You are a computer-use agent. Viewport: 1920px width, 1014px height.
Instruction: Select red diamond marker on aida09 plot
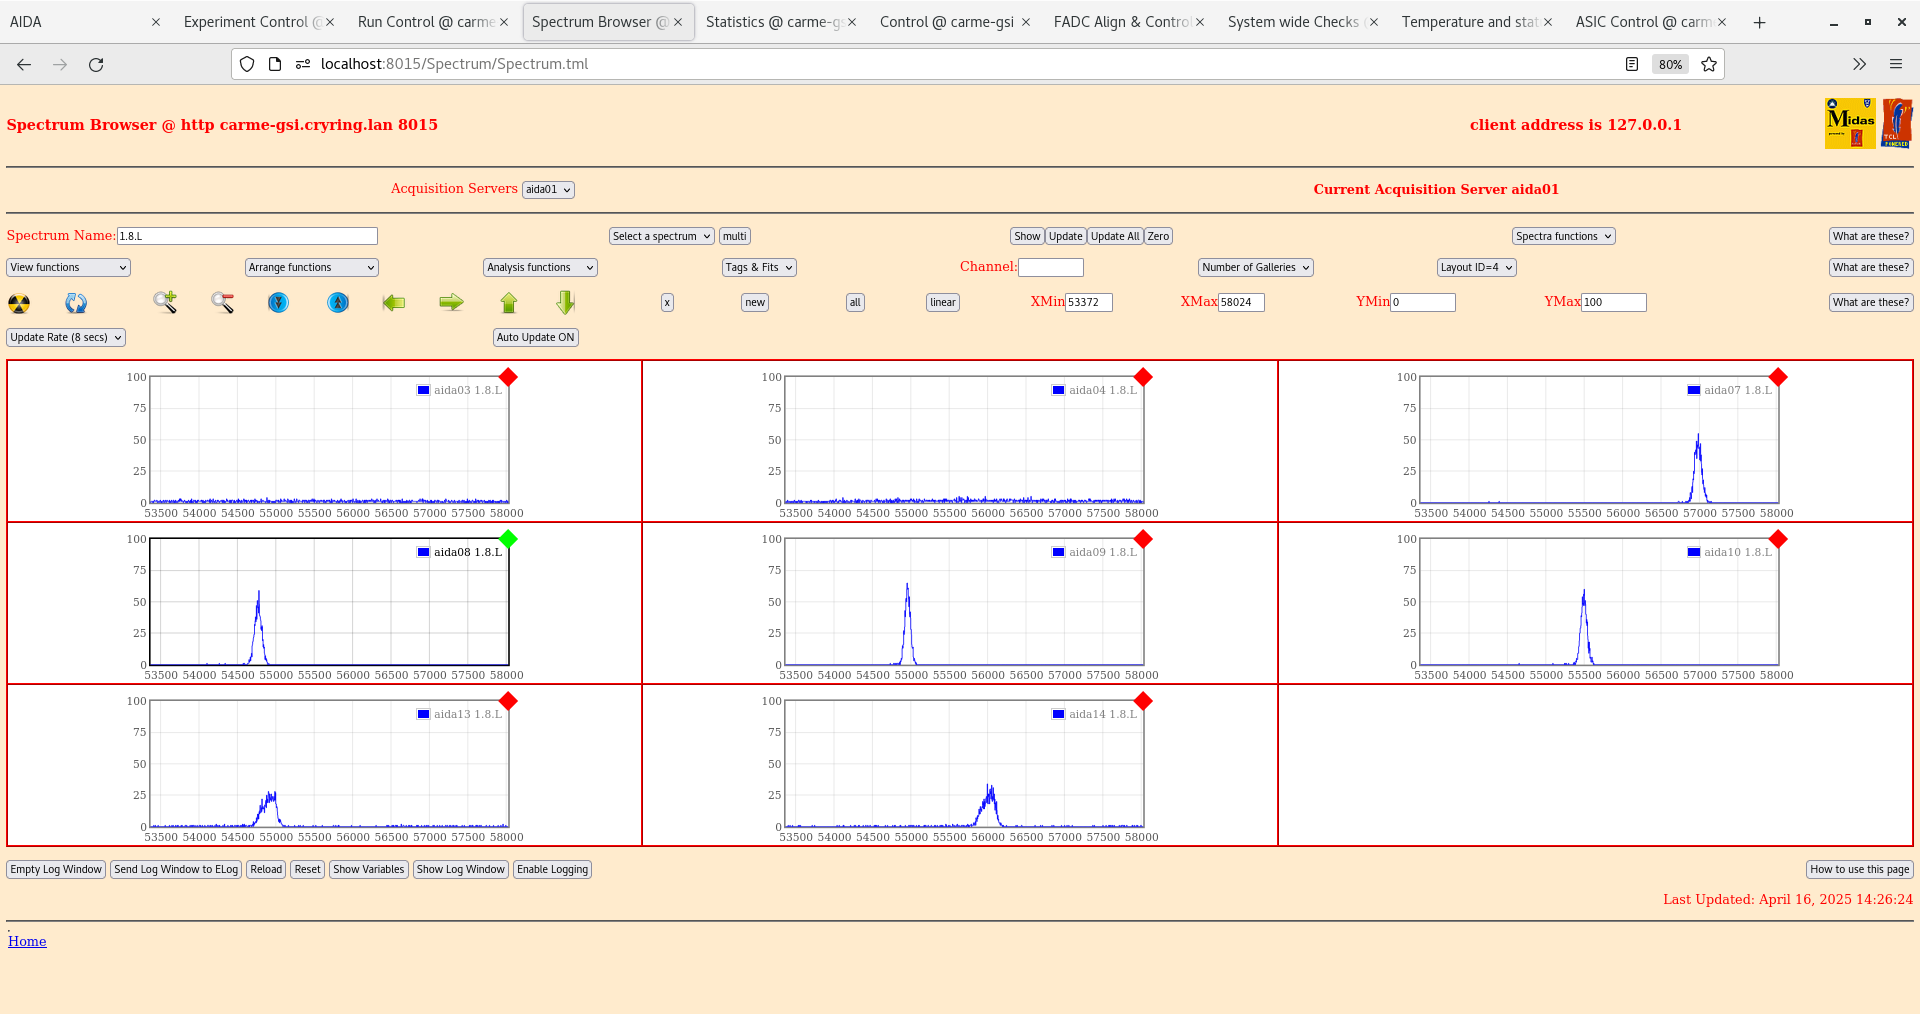1144,539
